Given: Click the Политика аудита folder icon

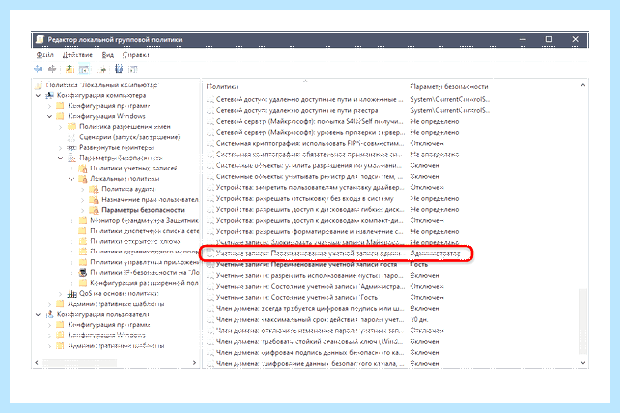Looking at the screenshot, I should pyautogui.click(x=94, y=189).
